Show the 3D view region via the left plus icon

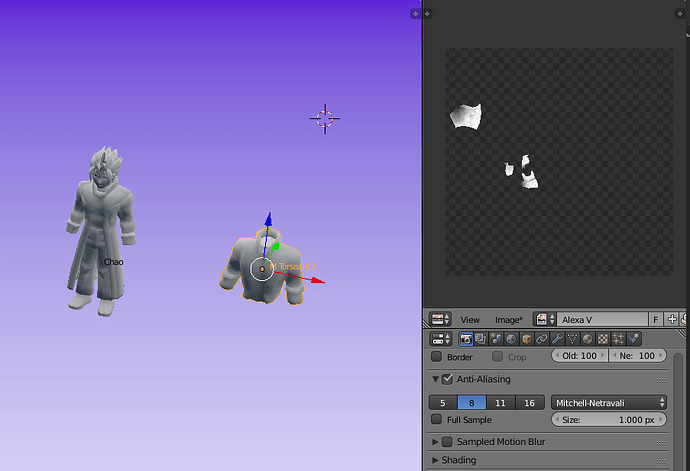pyautogui.click(x=415, y=14)
